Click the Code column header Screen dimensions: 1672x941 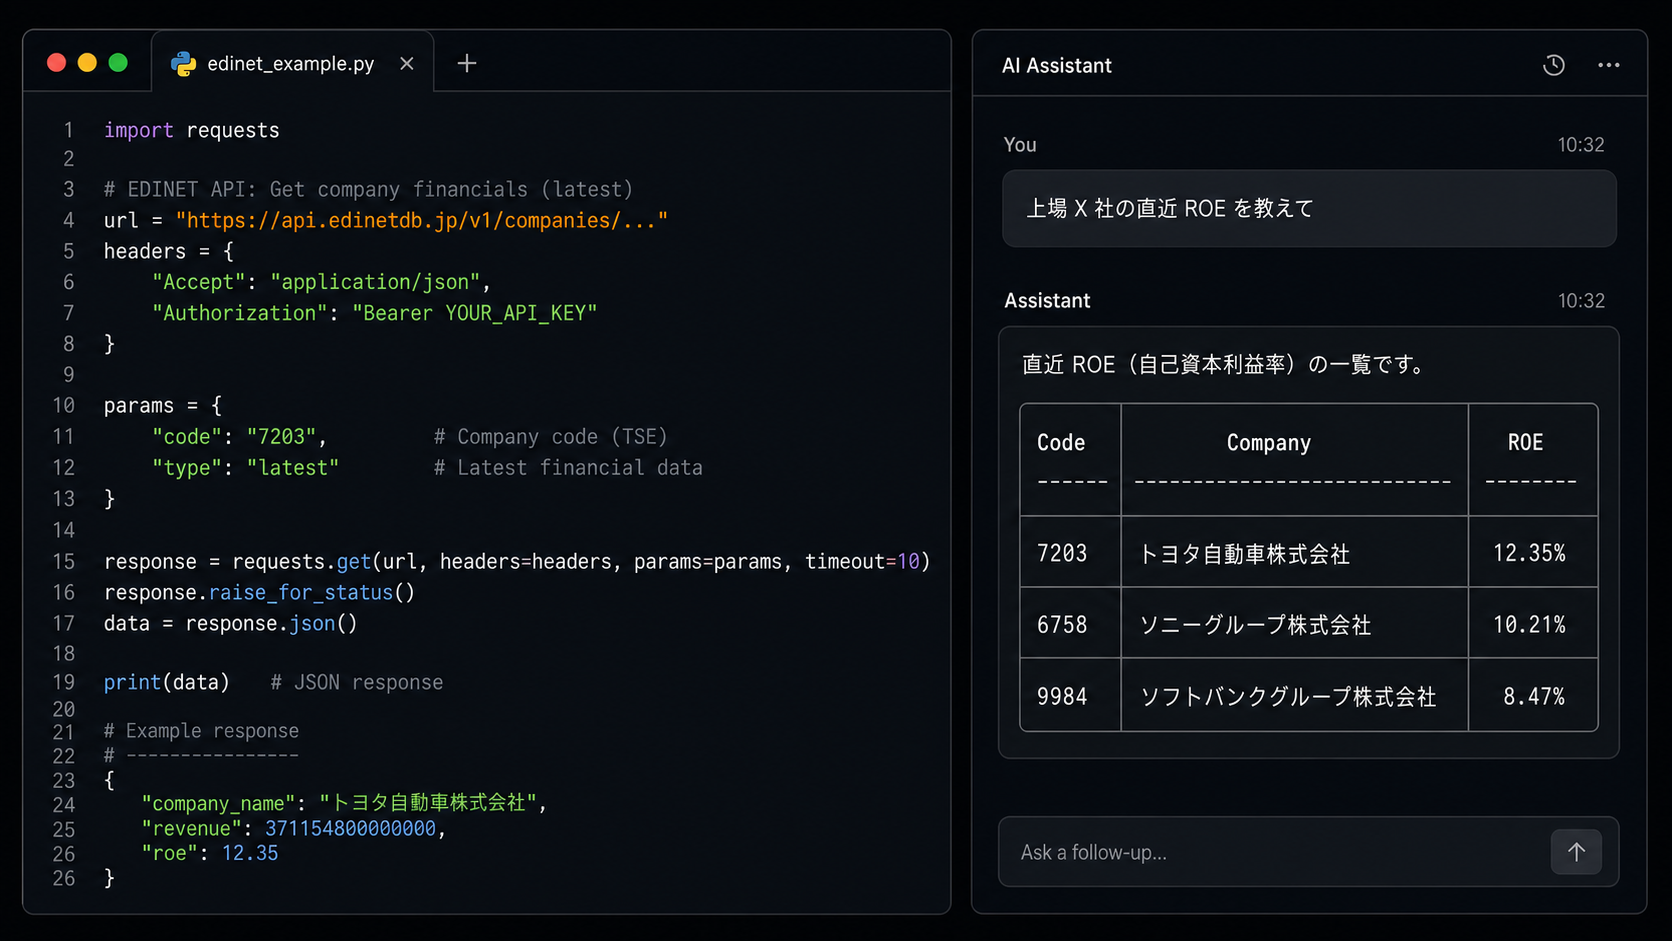pyautogui.click(x=1061, y=442)
